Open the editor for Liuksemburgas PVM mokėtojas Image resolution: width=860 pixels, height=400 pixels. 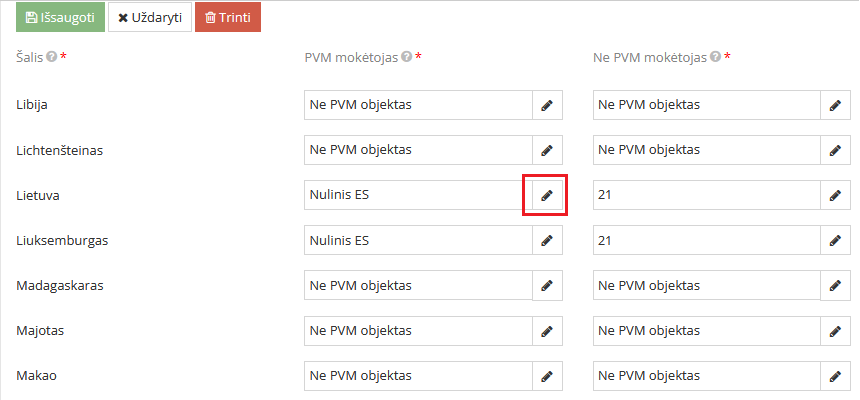[546, 240]
